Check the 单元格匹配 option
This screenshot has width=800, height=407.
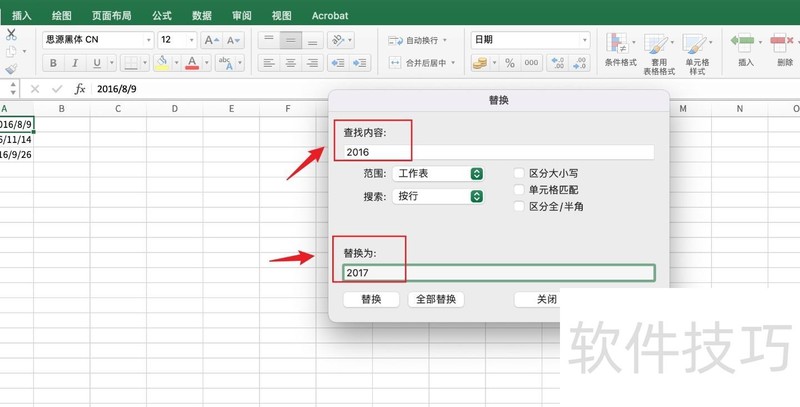519,189
